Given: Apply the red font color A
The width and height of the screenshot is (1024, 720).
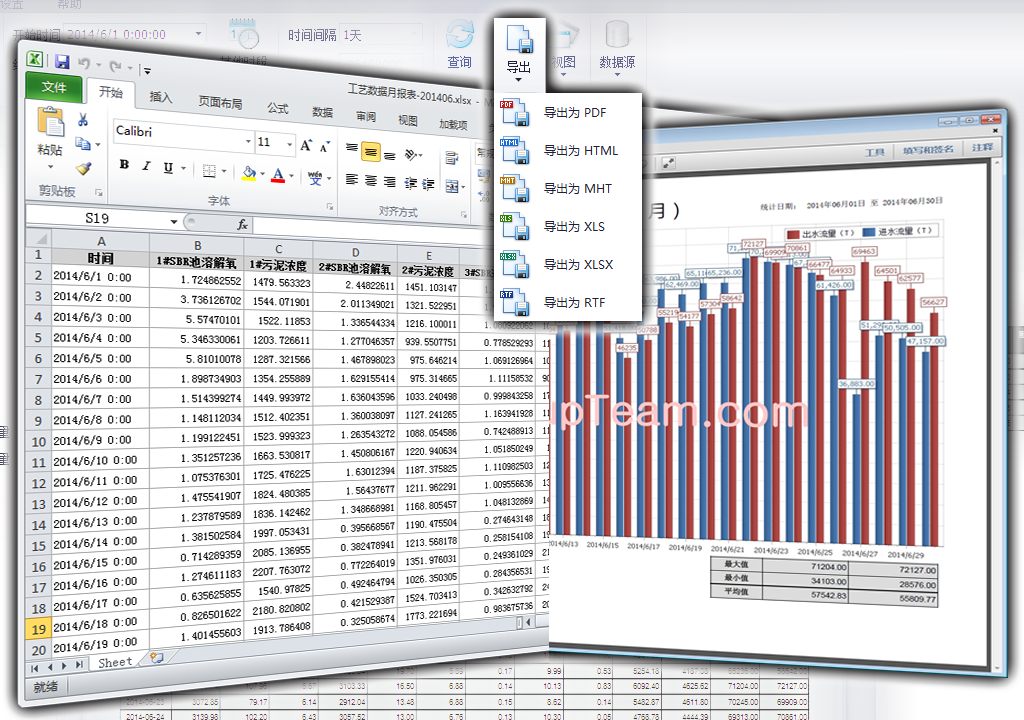Looking at the screenshot, I should (x=278, y=175).
